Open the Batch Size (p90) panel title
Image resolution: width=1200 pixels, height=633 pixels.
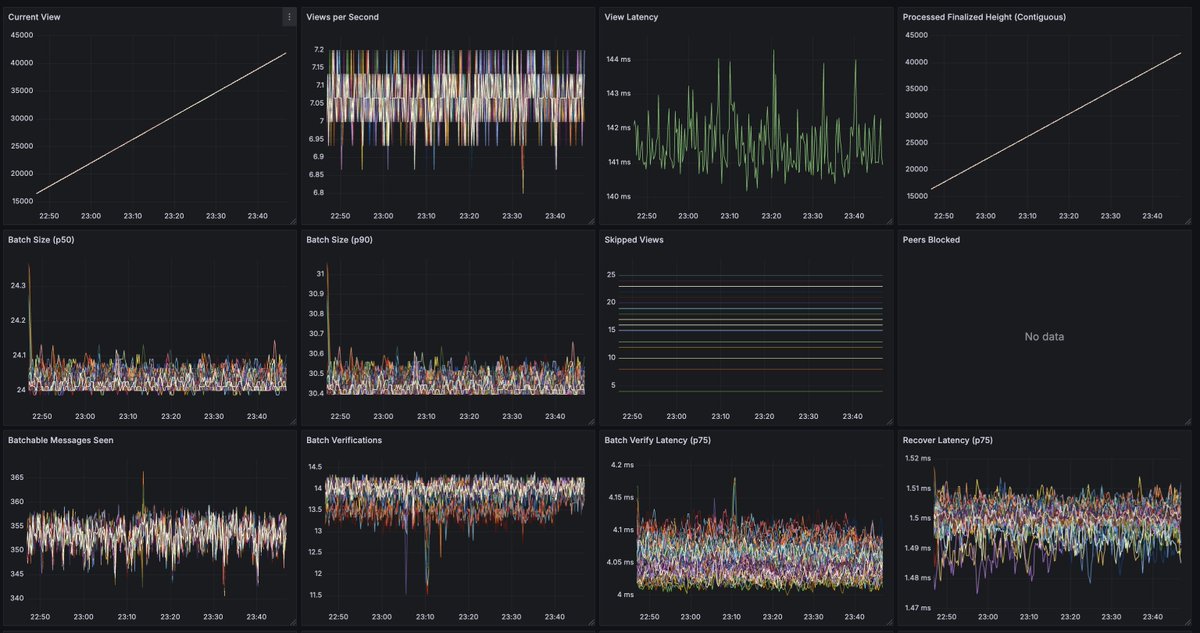pyautogui.click(x=341, y=240)
